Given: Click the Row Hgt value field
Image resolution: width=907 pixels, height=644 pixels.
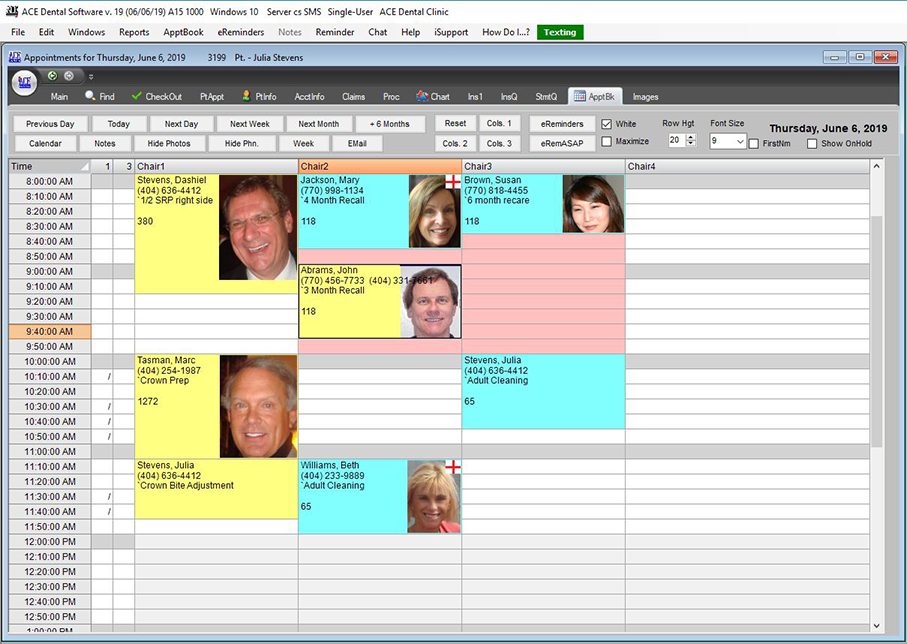Looking at the screenshot, I should point(677,140).
